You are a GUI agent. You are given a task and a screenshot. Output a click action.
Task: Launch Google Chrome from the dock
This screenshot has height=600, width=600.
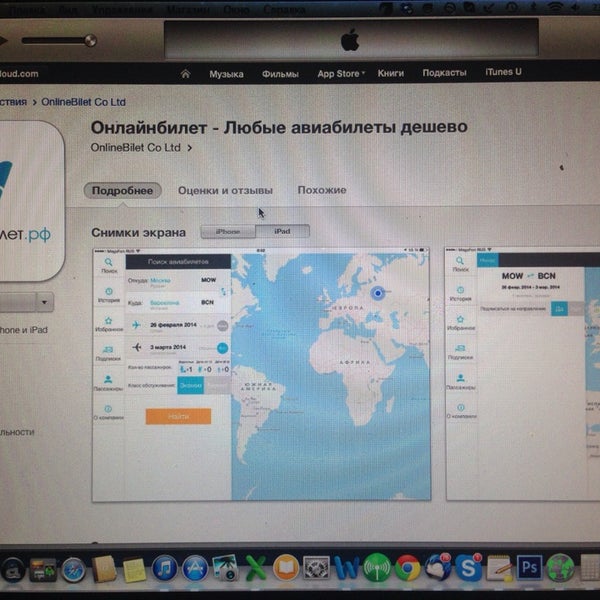tap(408, 568)
